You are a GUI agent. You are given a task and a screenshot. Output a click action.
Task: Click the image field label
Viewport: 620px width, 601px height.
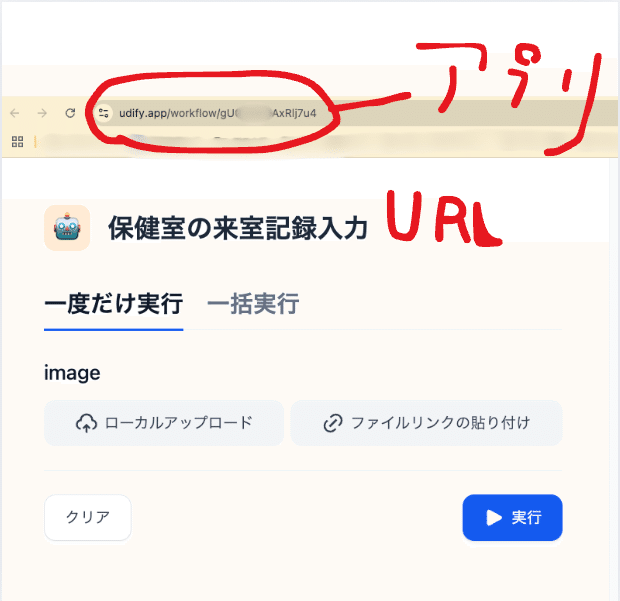click(72, 373)
